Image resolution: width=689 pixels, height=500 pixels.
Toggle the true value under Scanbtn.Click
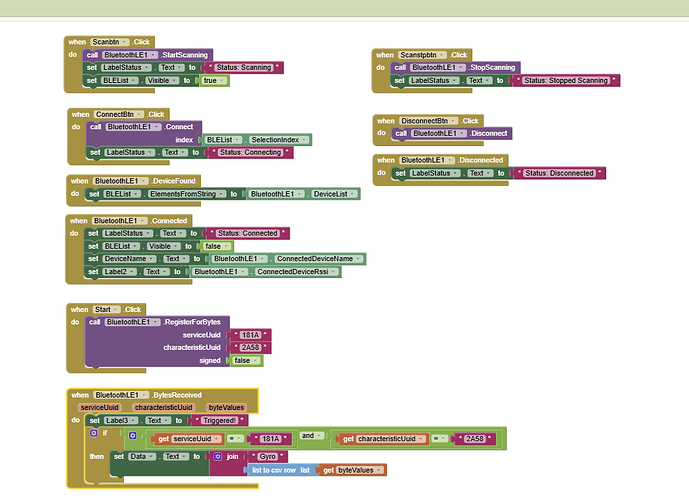coord(214,80)
